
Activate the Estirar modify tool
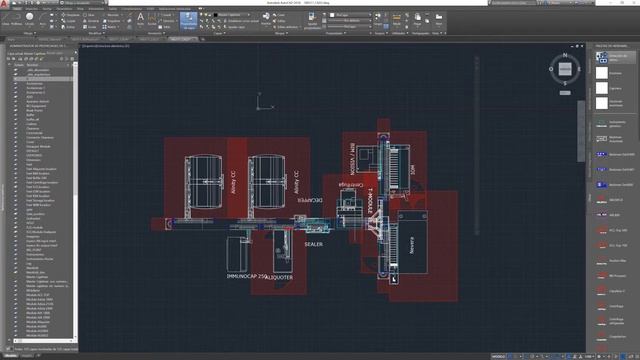point(69,27)
